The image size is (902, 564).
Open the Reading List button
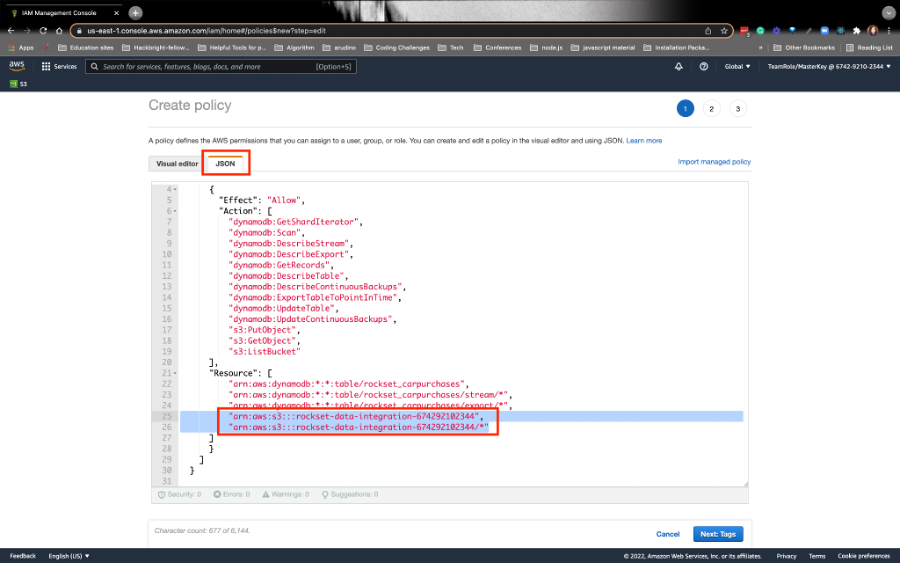(869, 48)
